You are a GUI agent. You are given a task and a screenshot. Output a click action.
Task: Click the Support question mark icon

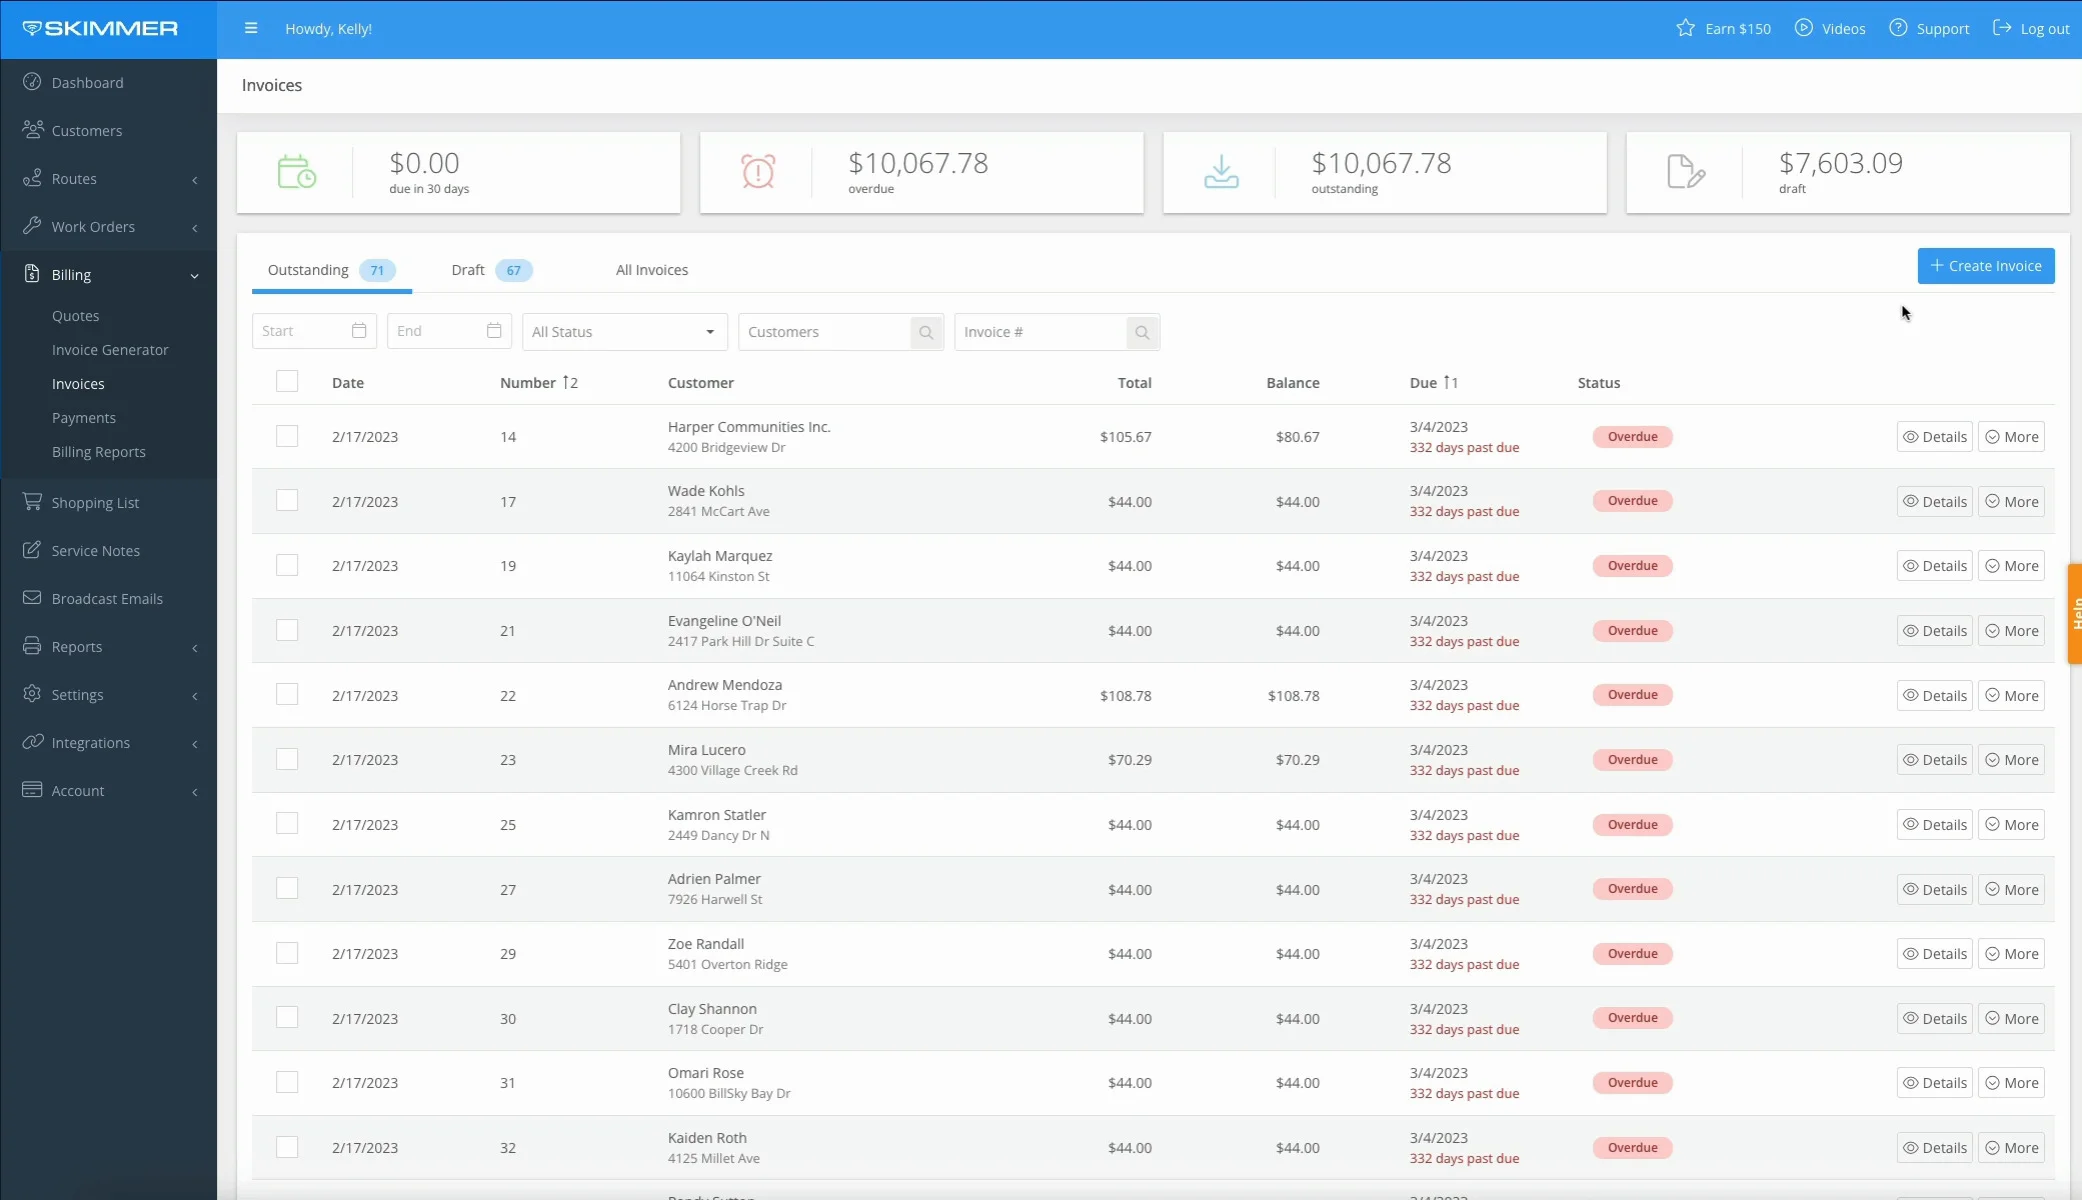1898,28
